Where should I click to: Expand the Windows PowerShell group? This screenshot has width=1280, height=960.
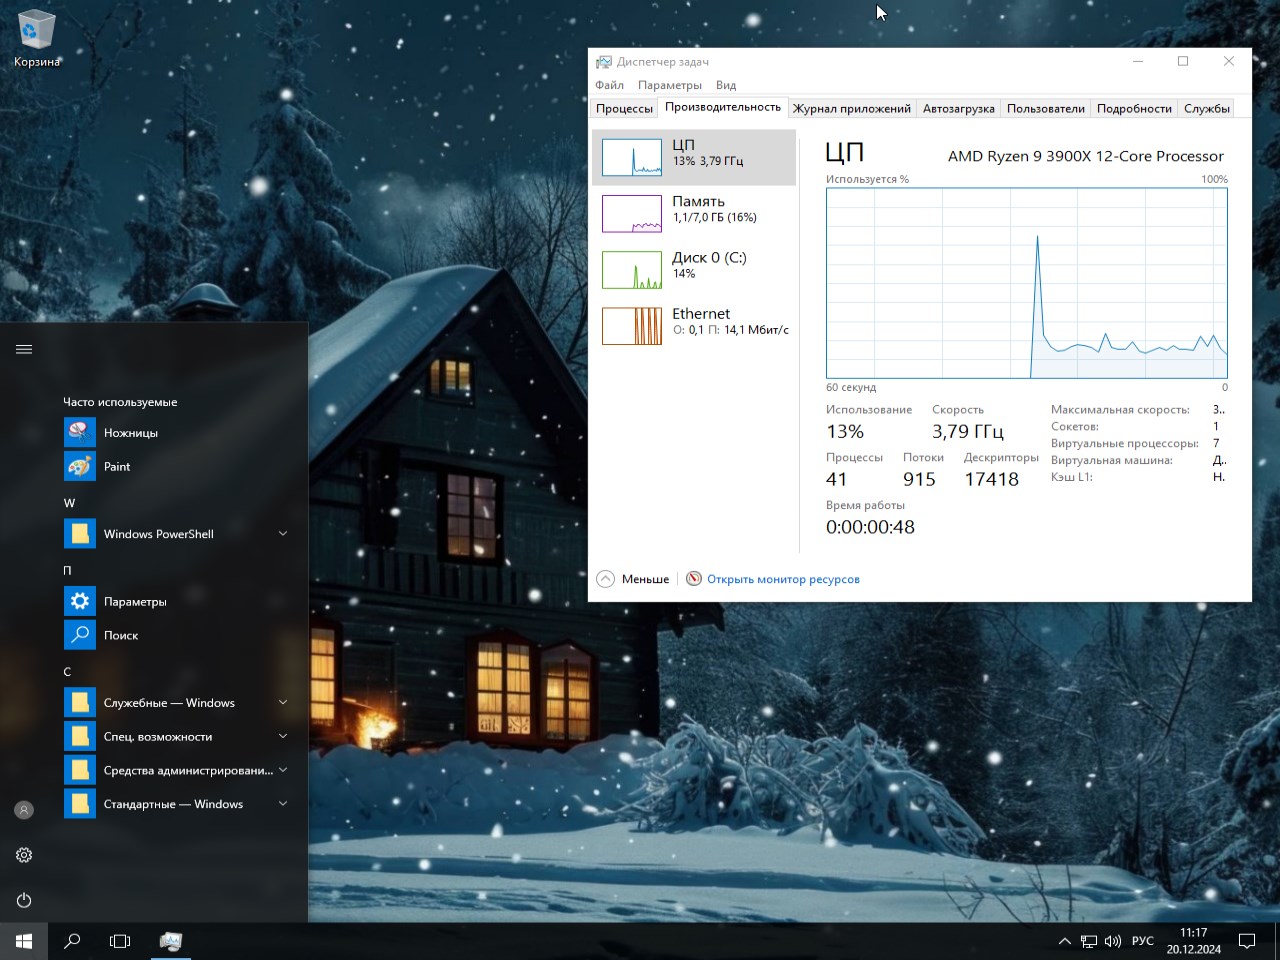tap(283, 534)
